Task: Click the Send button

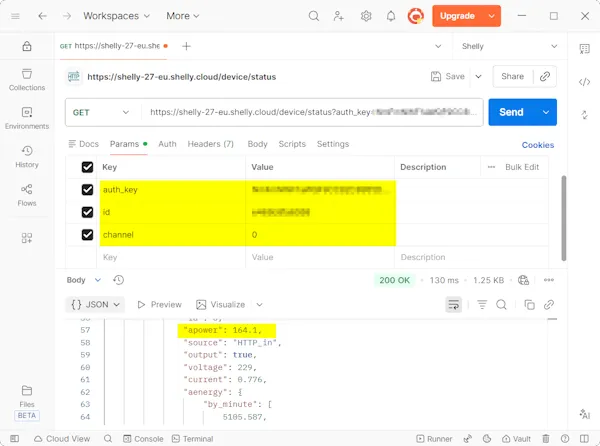Action: point(511,112)
